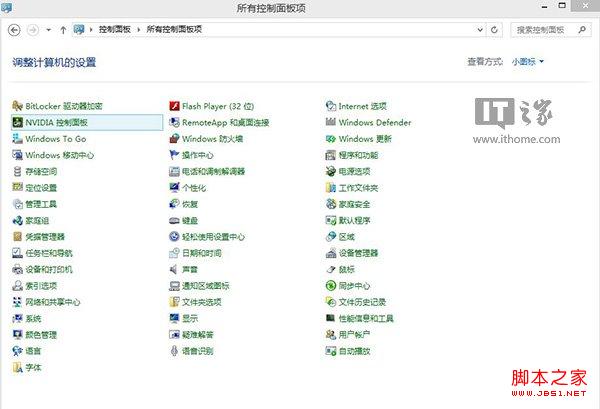600x409 pixels.
Task: Open the 声音 speaker icon
Action: [x=174, y=269]
